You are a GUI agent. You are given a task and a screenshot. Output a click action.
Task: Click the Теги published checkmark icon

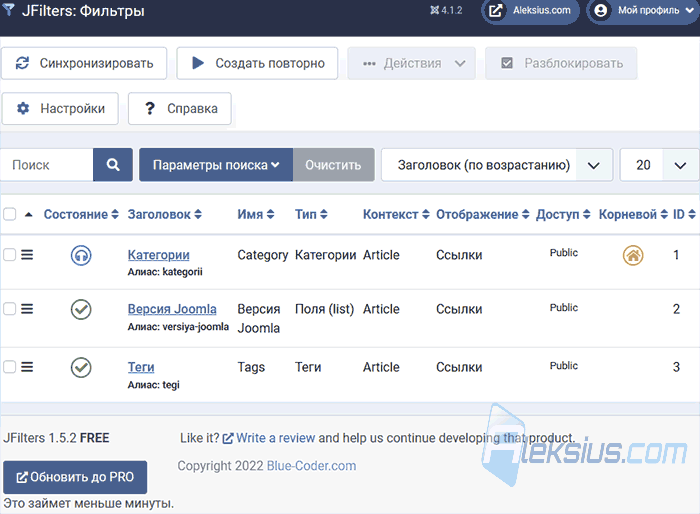pos(81,368)
